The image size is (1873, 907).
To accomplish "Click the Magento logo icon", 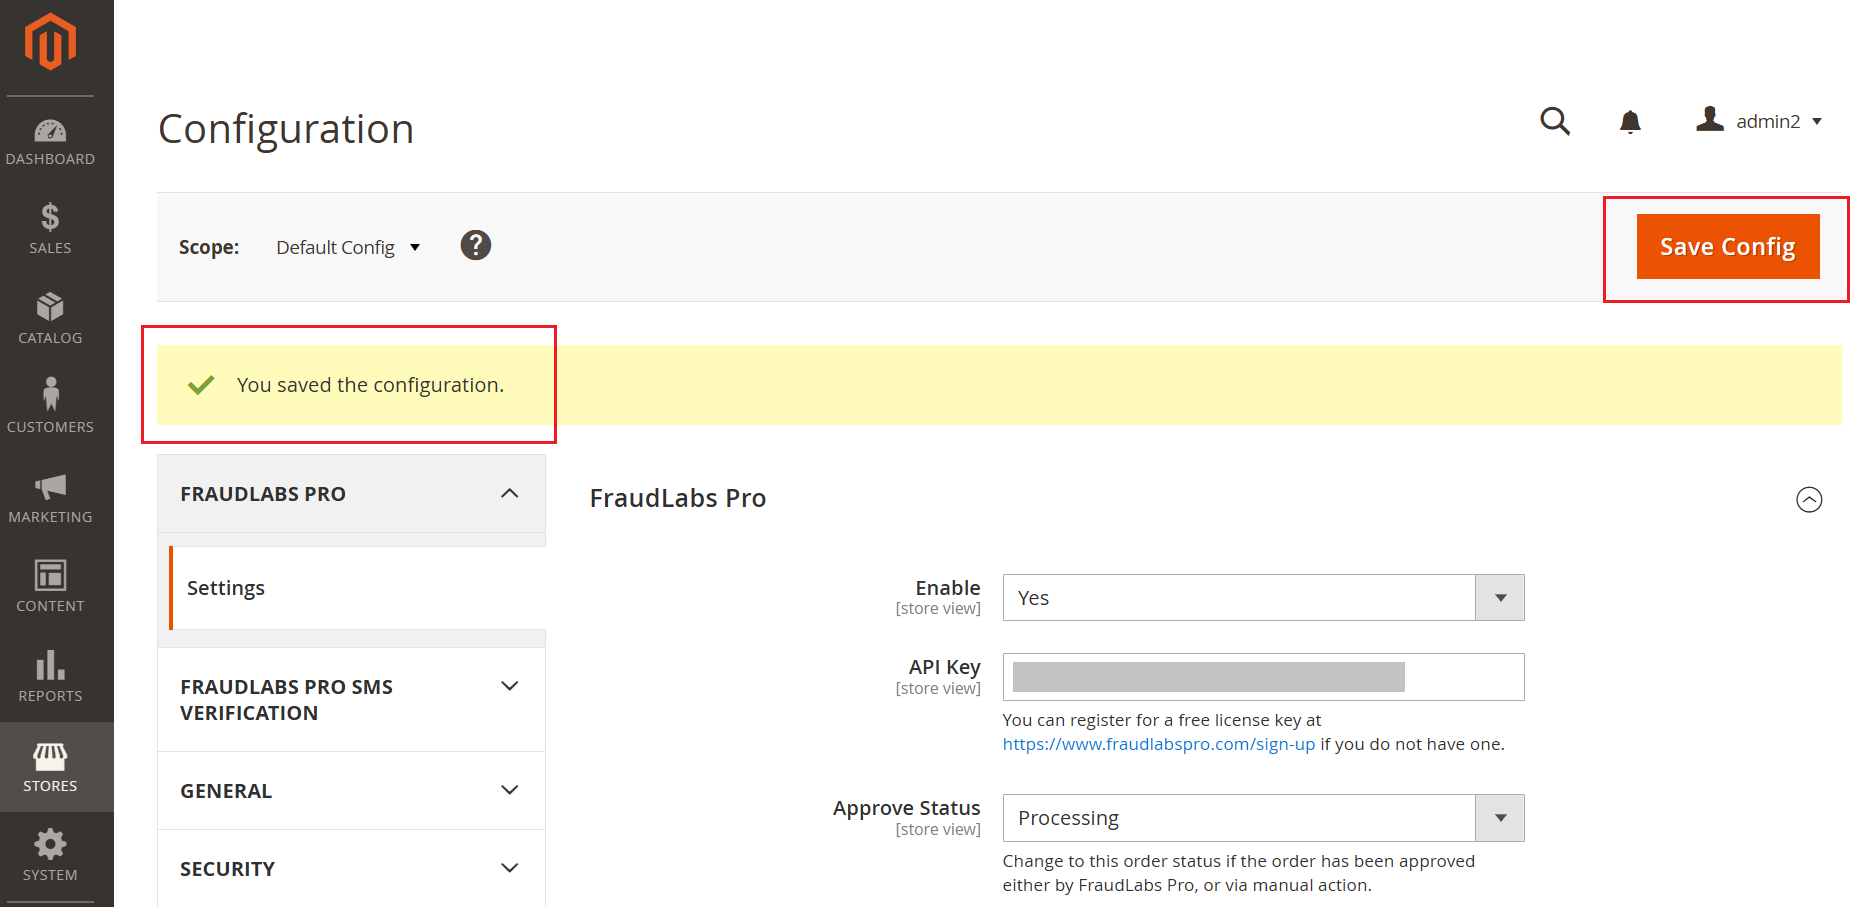I will click(50, 42).
